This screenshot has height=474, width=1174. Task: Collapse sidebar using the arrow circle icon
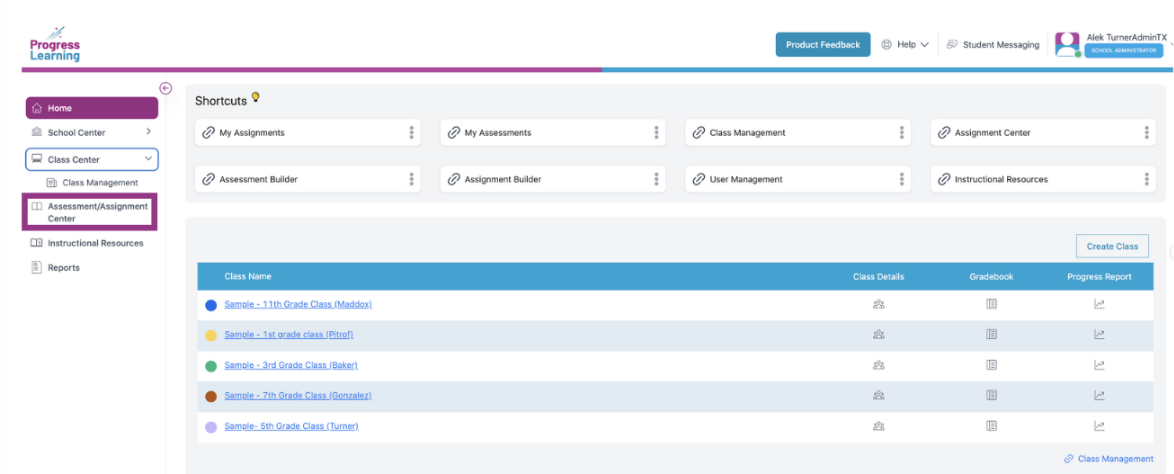tap(166, 88)
